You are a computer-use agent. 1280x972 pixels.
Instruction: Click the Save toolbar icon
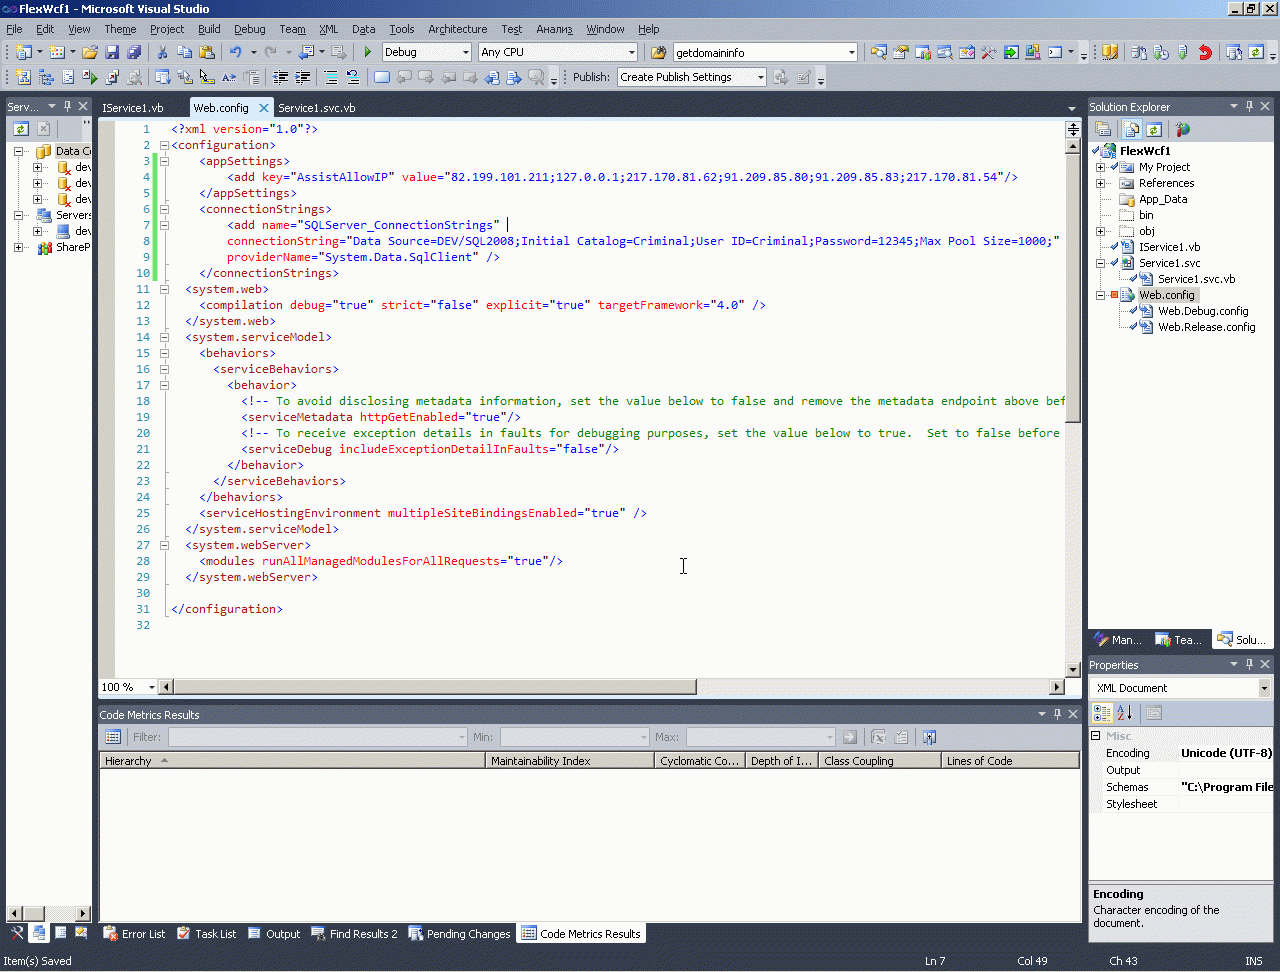tap(112, 52)
